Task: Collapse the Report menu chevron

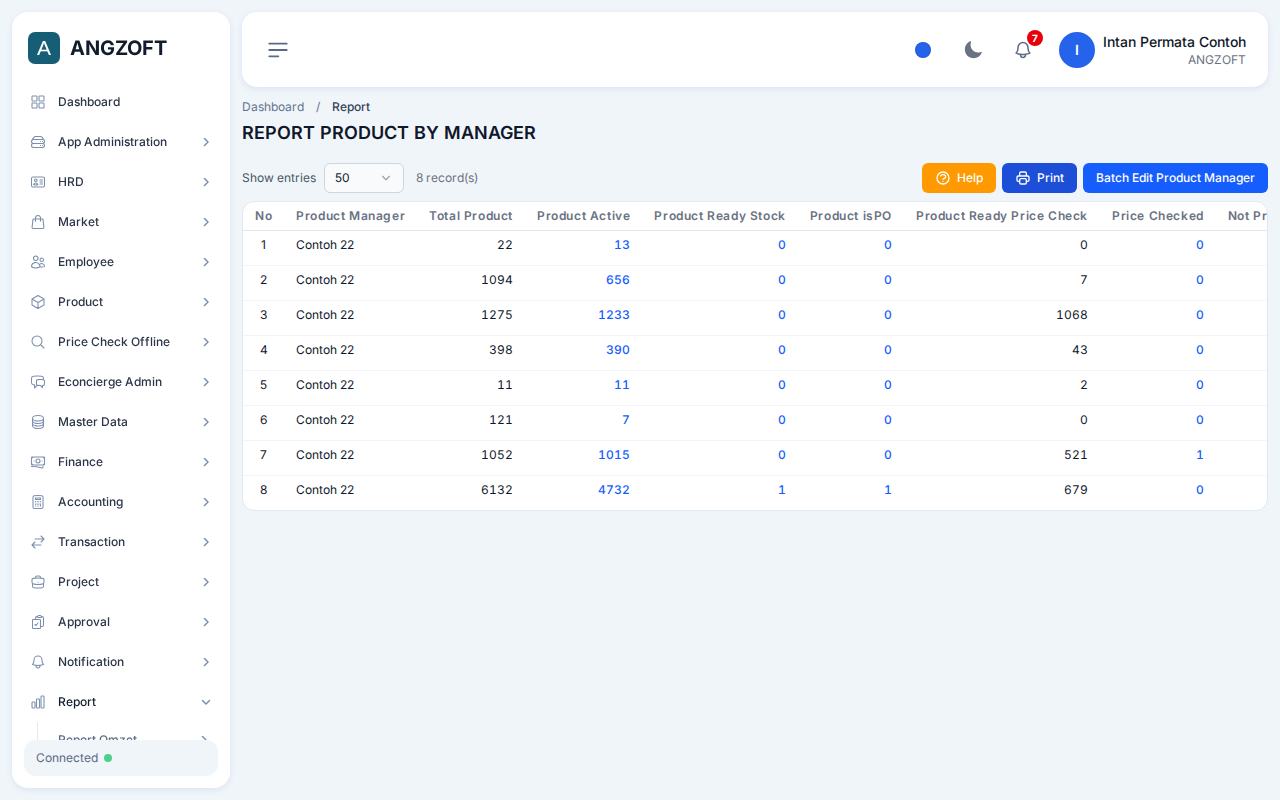Action: [x=206, y=702]
